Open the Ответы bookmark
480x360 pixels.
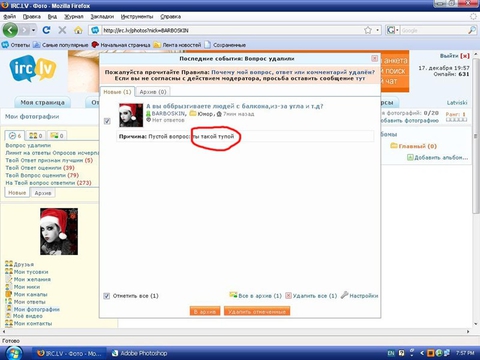(16, 45)
